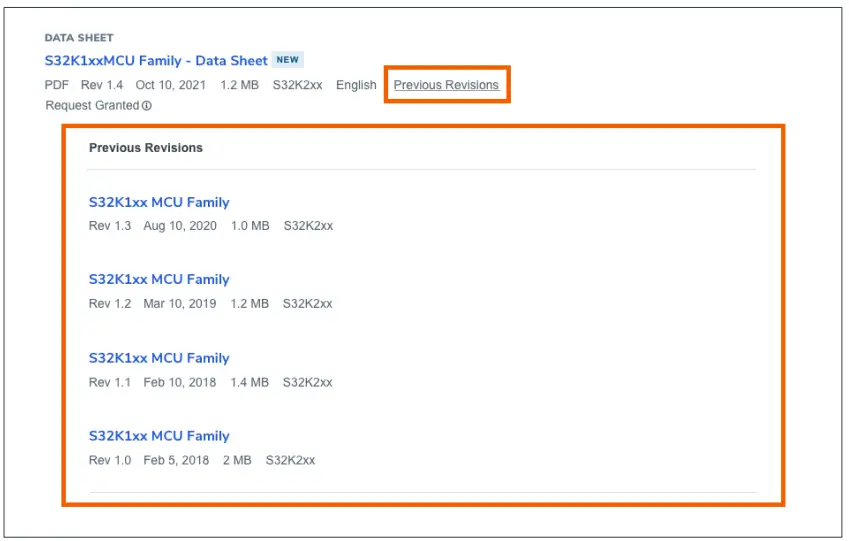Image resolution: width=849 pixels, height=541 pixels.
Task: Click the 1.4 MB file size text
Action: click(x=249, y=382)
